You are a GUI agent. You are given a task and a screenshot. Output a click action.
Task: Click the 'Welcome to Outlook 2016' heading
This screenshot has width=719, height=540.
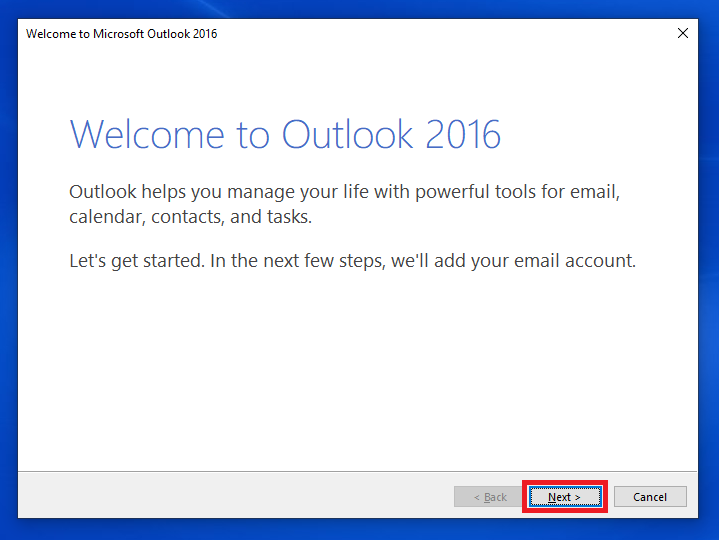point(285,134)
